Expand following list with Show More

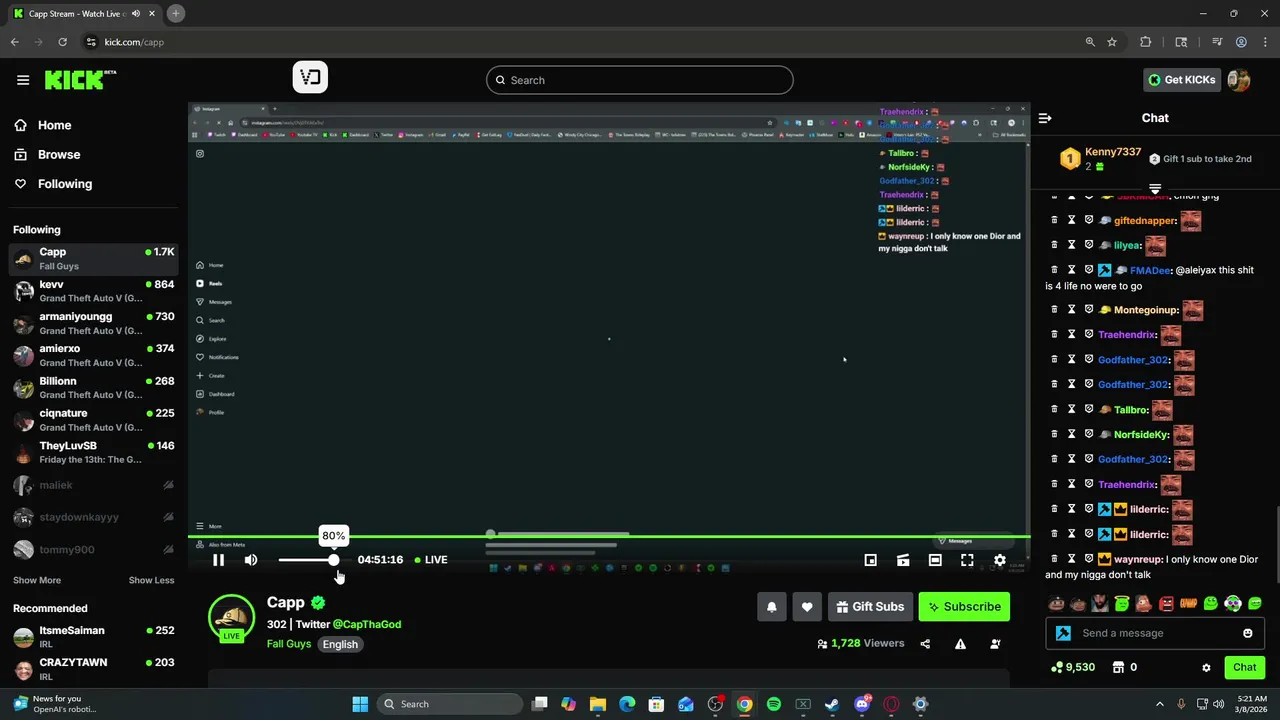37,580
